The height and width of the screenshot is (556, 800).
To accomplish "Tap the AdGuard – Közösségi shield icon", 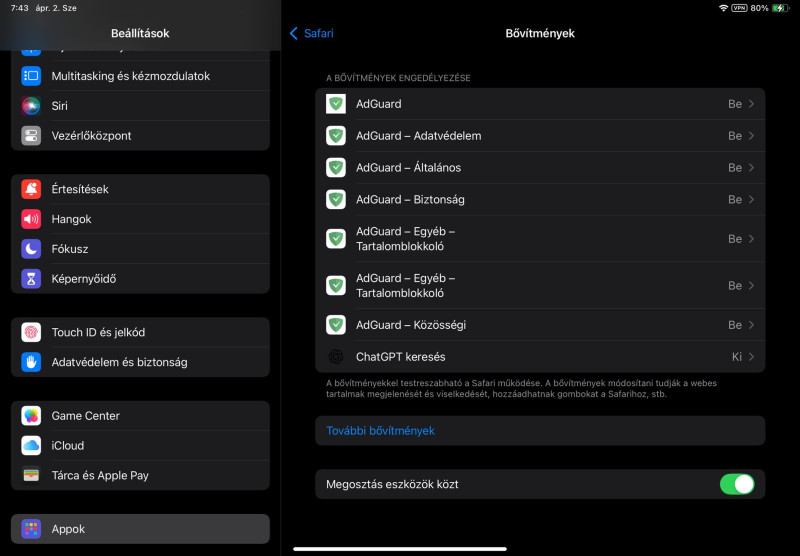I will [336, 325].
